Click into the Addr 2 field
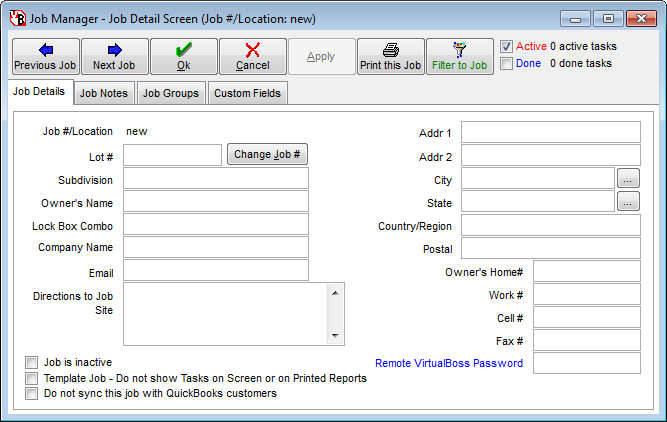Image resolution: width=667 pixels, height=422 pixels. click(x=551, y=155)
